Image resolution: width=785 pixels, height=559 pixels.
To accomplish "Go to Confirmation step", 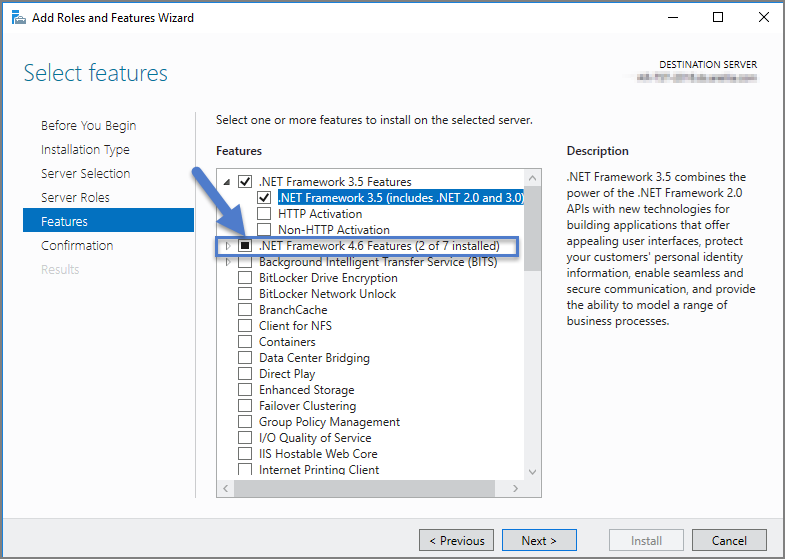I will (77, 245).
